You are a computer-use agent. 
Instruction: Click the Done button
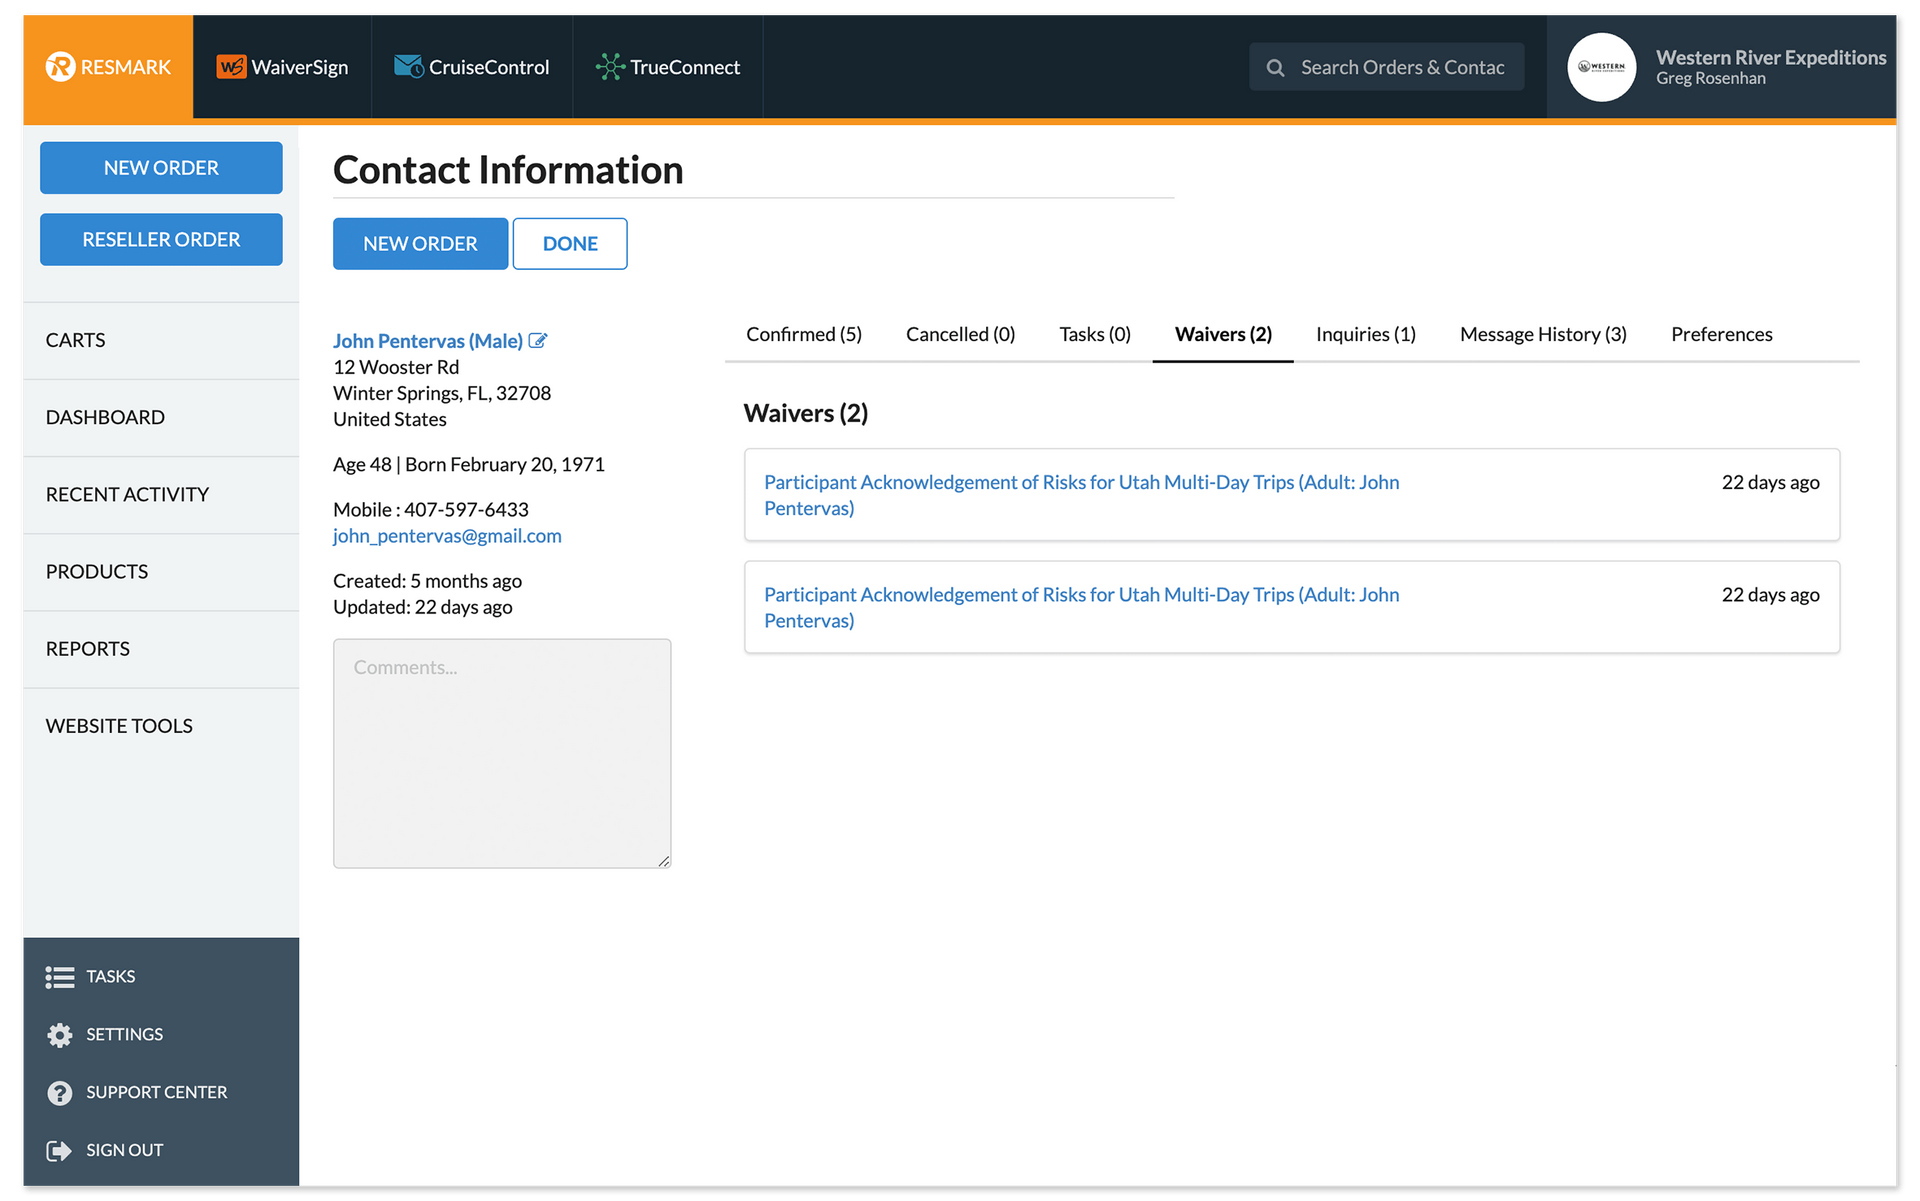coord(569,244)
